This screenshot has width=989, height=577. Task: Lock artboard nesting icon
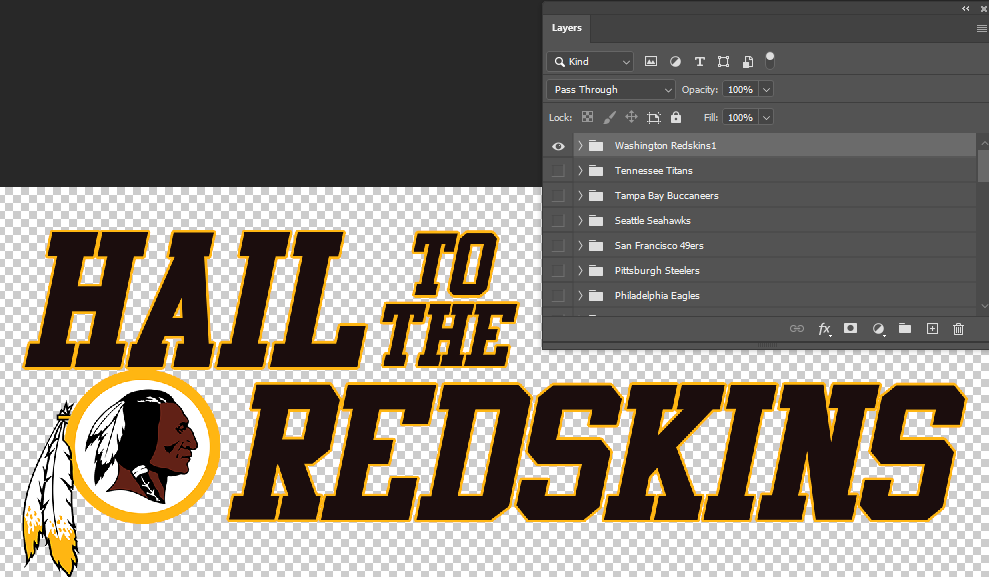[653, 117]
